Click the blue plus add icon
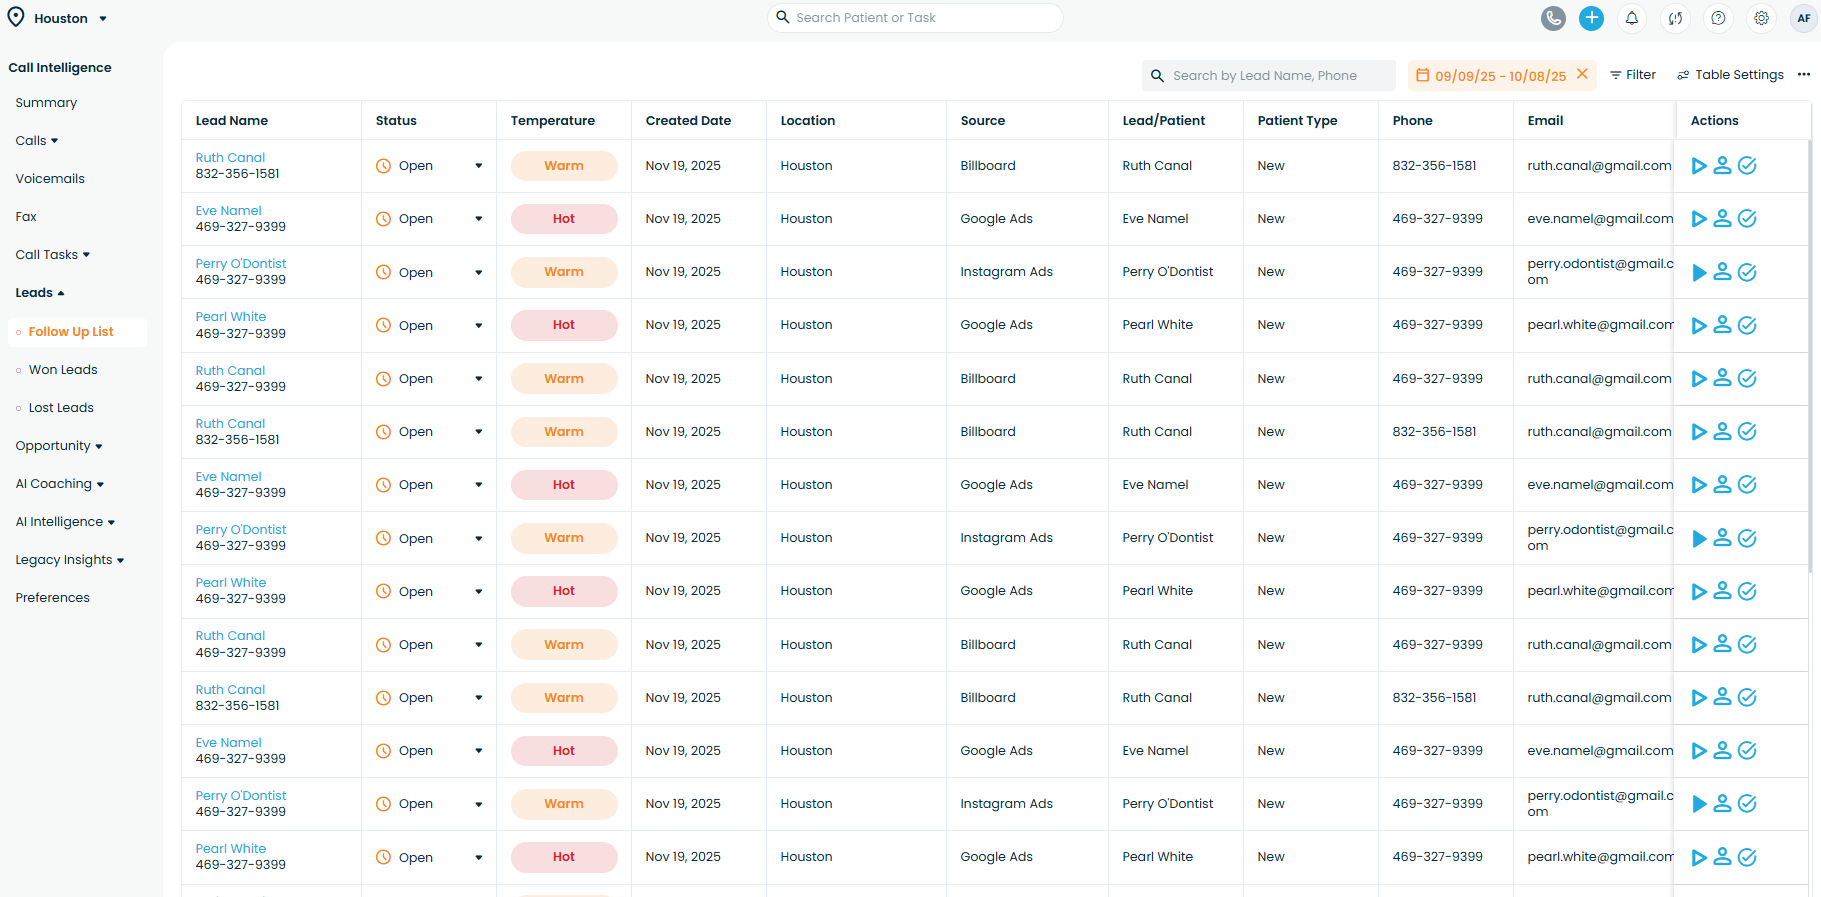This screenshot has height=897, width=1821. tap(1591, 18)
